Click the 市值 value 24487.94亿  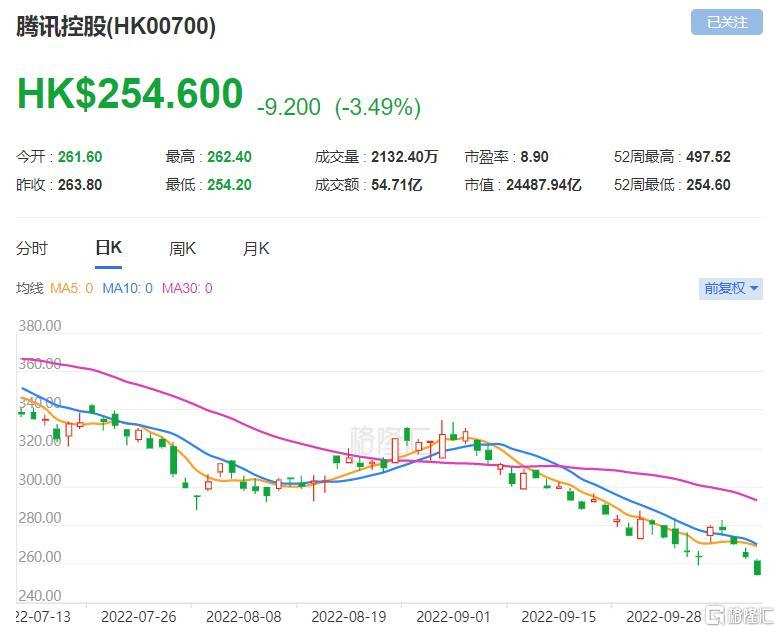[544, 185]
